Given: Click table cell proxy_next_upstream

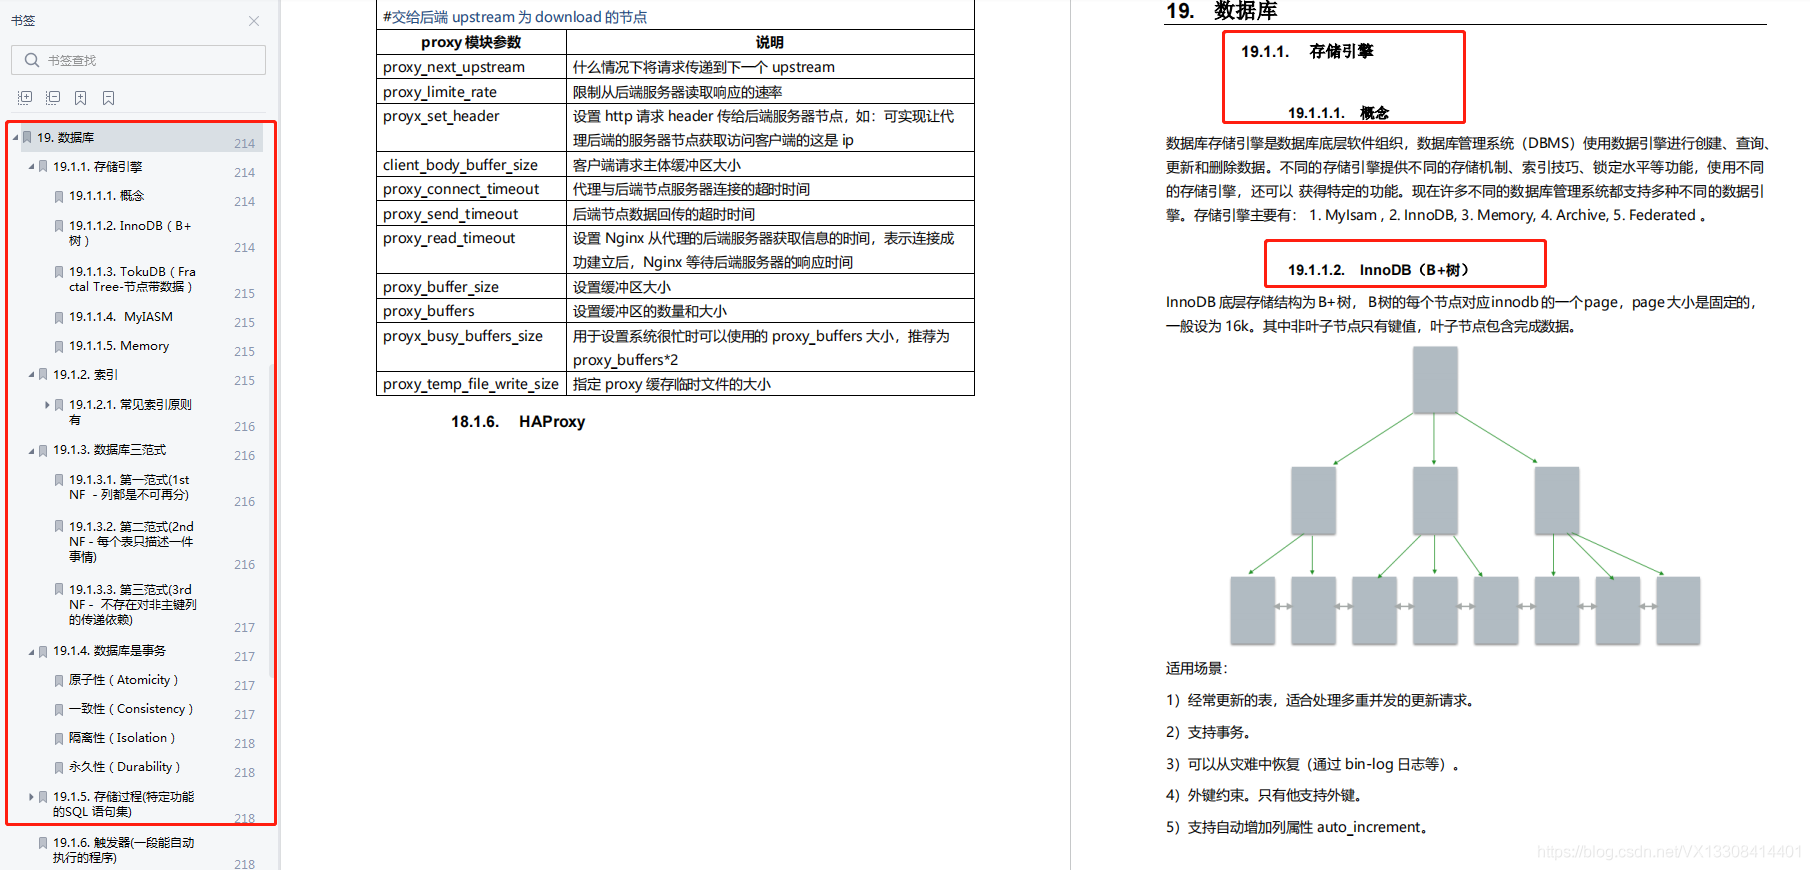Looking at the screenshot, I should [x=471, y=67].
